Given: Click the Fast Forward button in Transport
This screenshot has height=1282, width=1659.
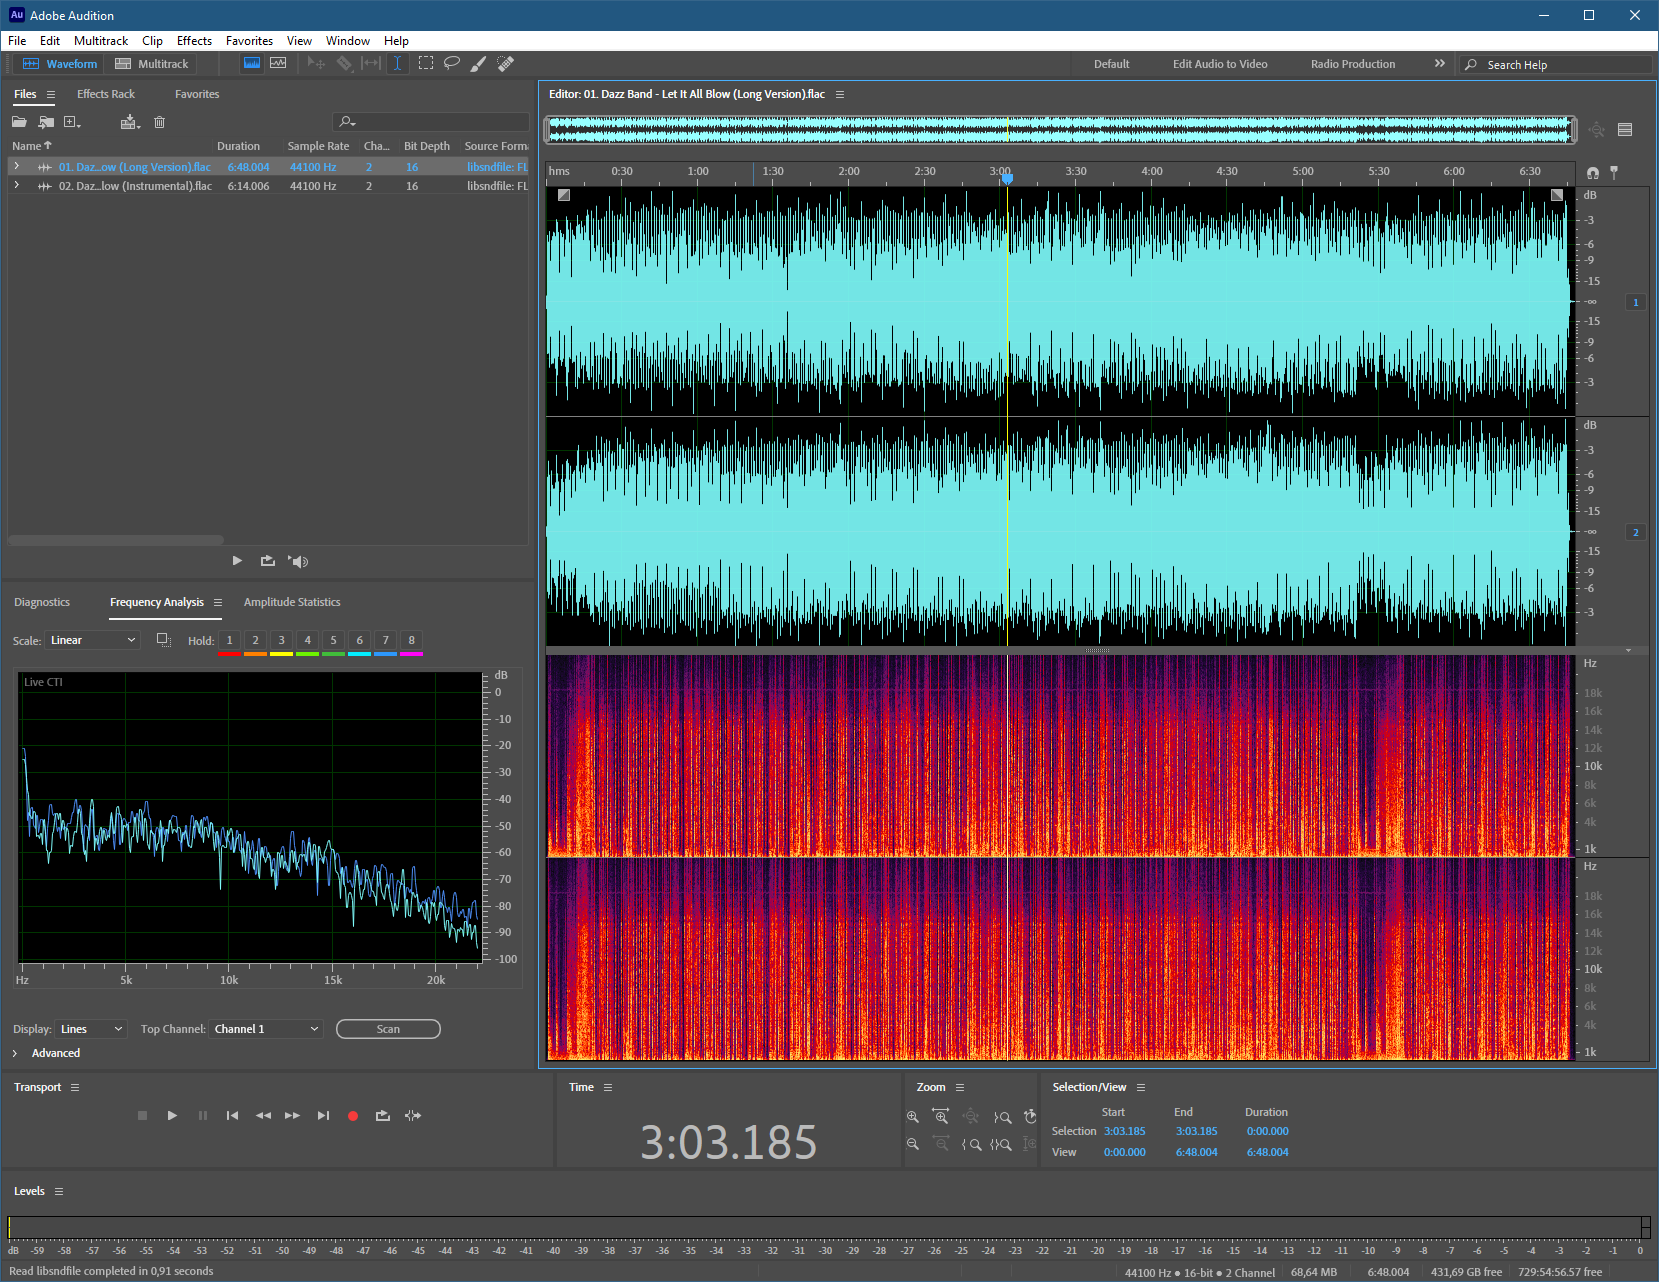Looking at the screenshot, I should click(x=292, y=1115).
